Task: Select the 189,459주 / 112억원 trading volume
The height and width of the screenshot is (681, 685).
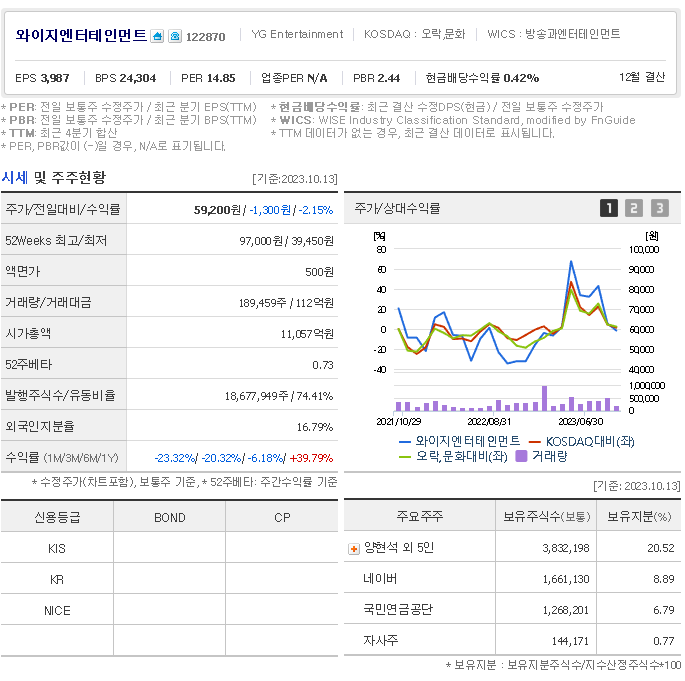Action: click(286, 303)
